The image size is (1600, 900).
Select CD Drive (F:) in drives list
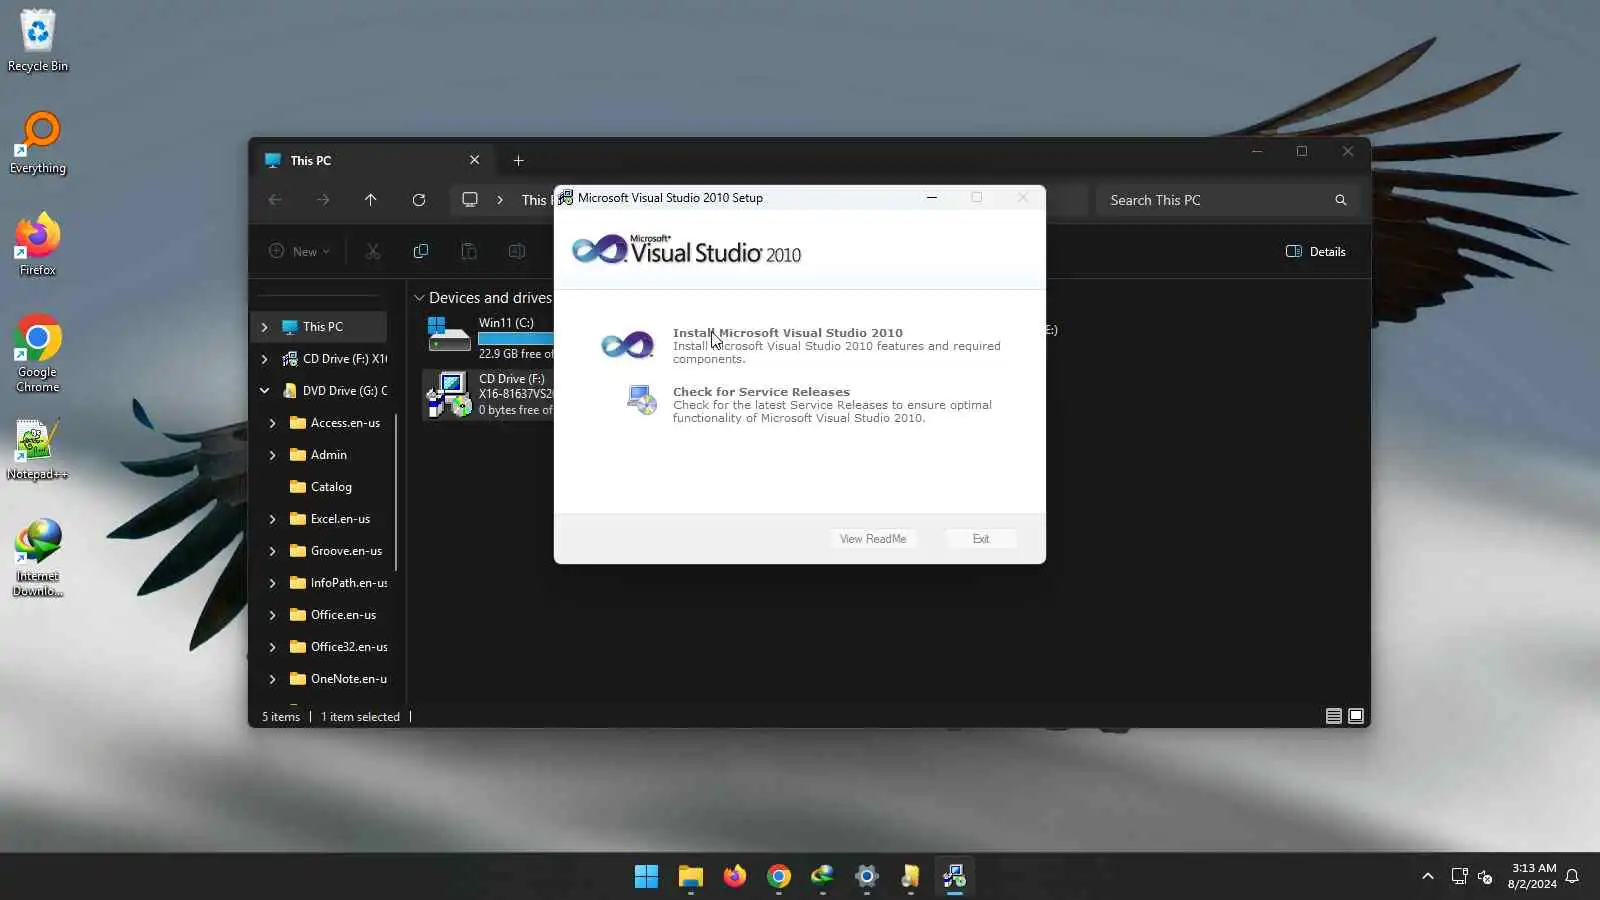490,394
